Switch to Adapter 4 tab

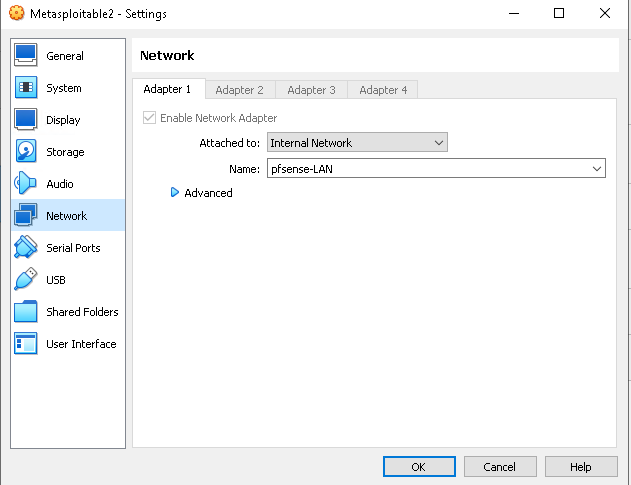pos(383,90)
